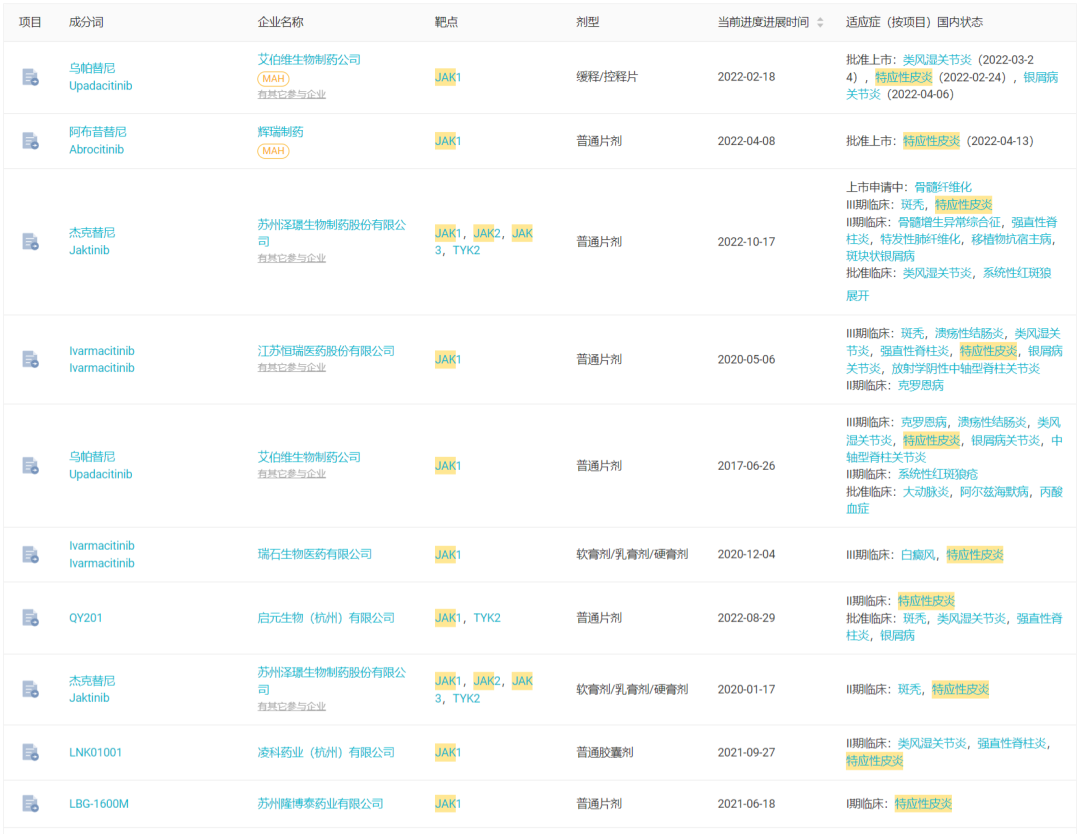
Task: Sort by 当前进度进展时间 using sort arrows
Action: click(820, 23)
